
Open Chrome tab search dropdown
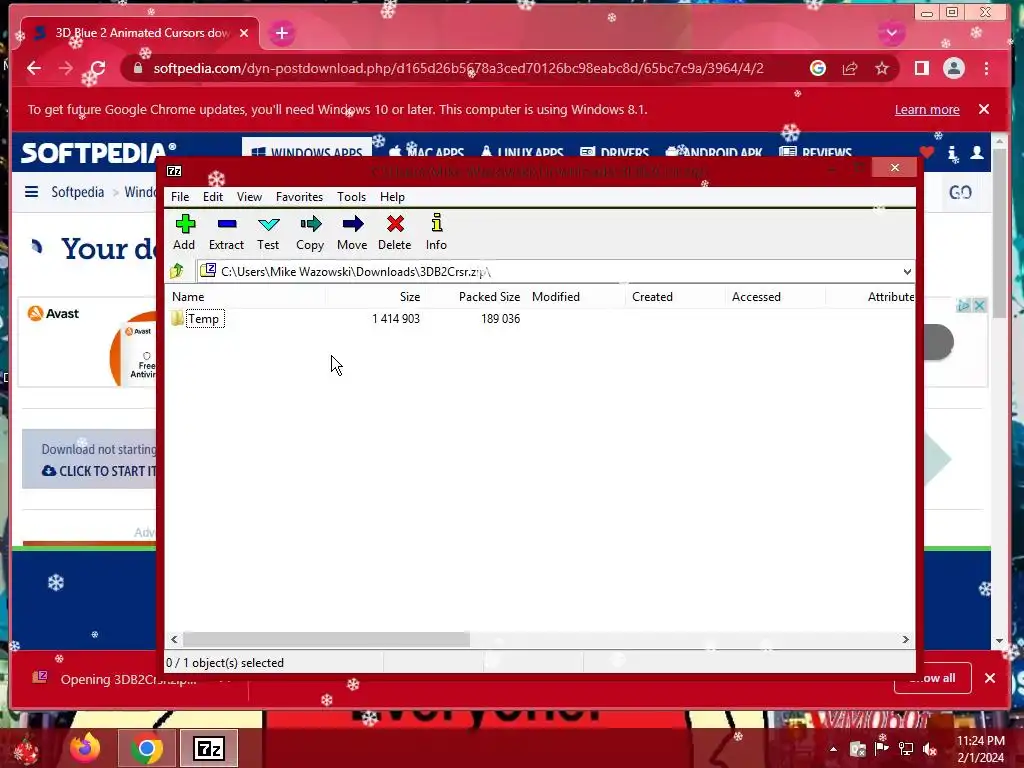[891, 33]
